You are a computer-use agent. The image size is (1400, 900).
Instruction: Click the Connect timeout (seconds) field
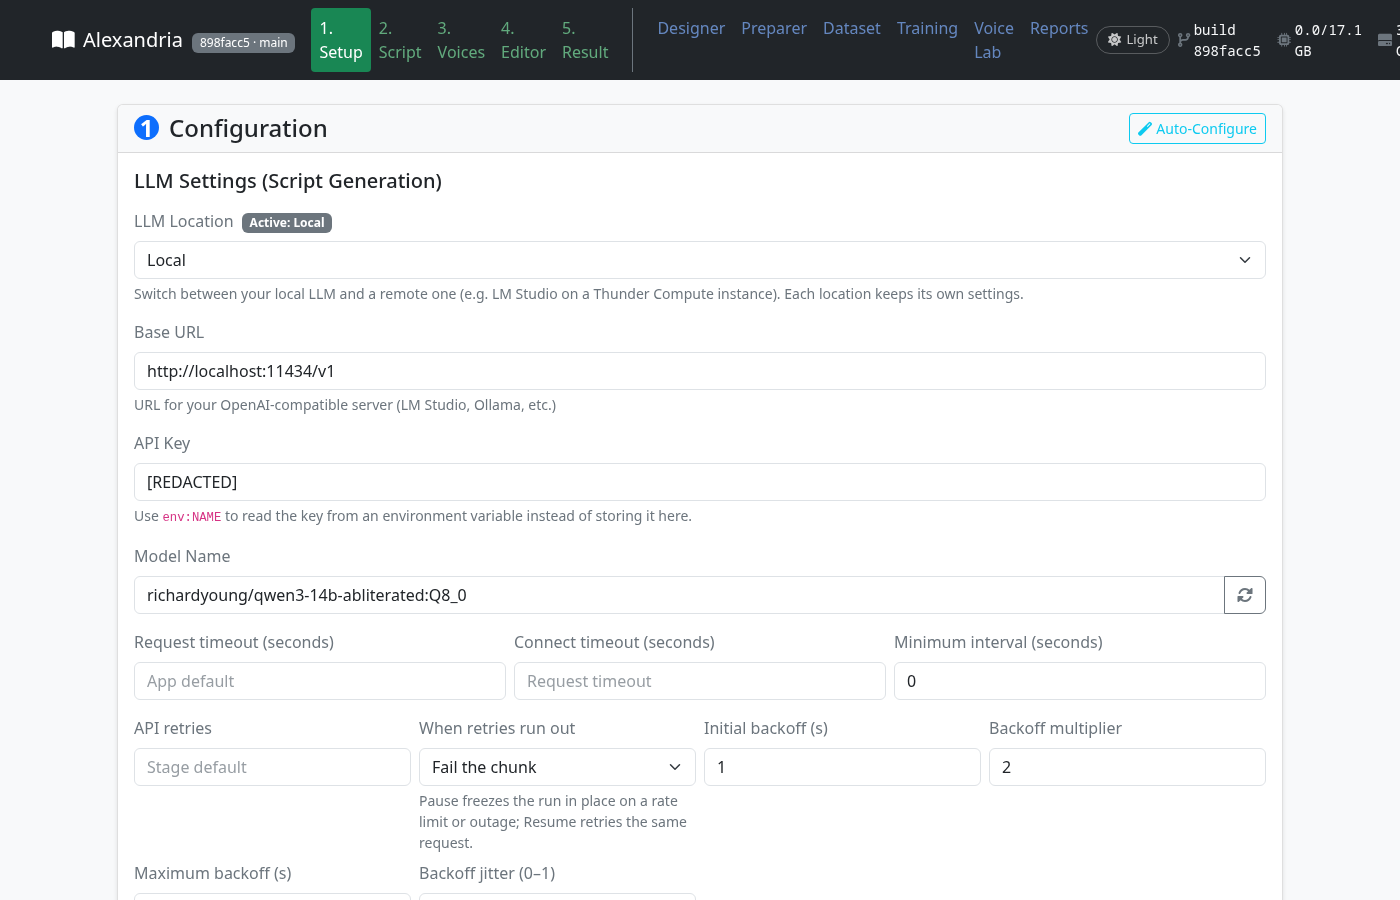pyautogui.click(x=700, y=681)
